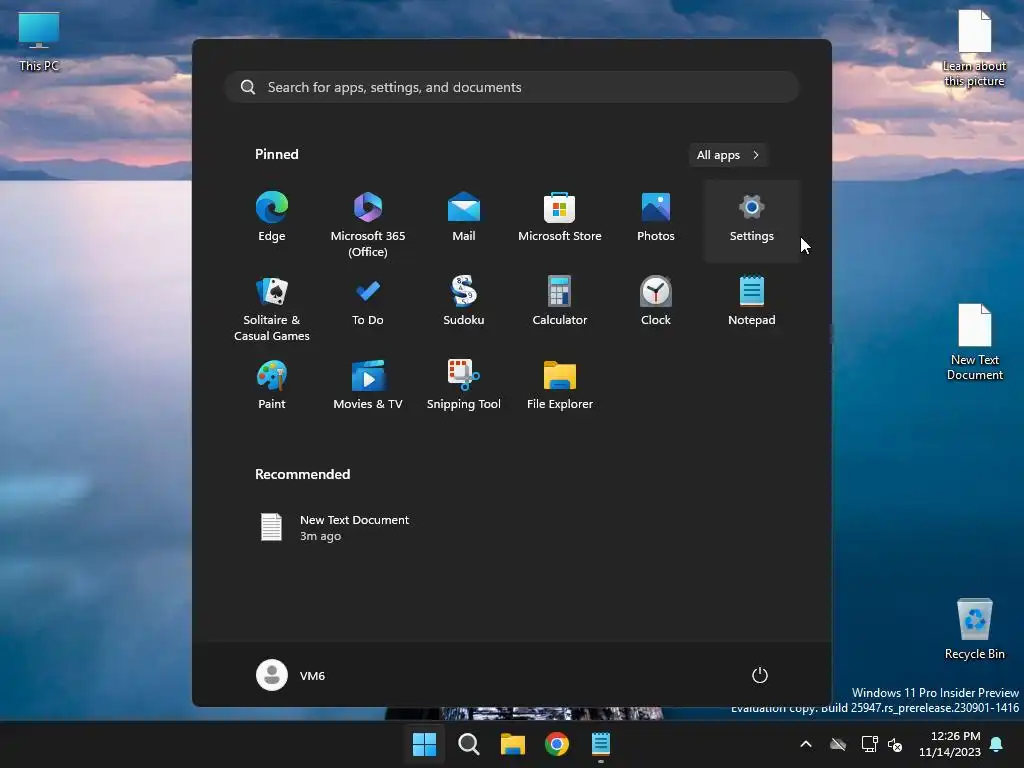Click the All apps button
This screenshot has width=1024, height=768.
tap(728, 155)
